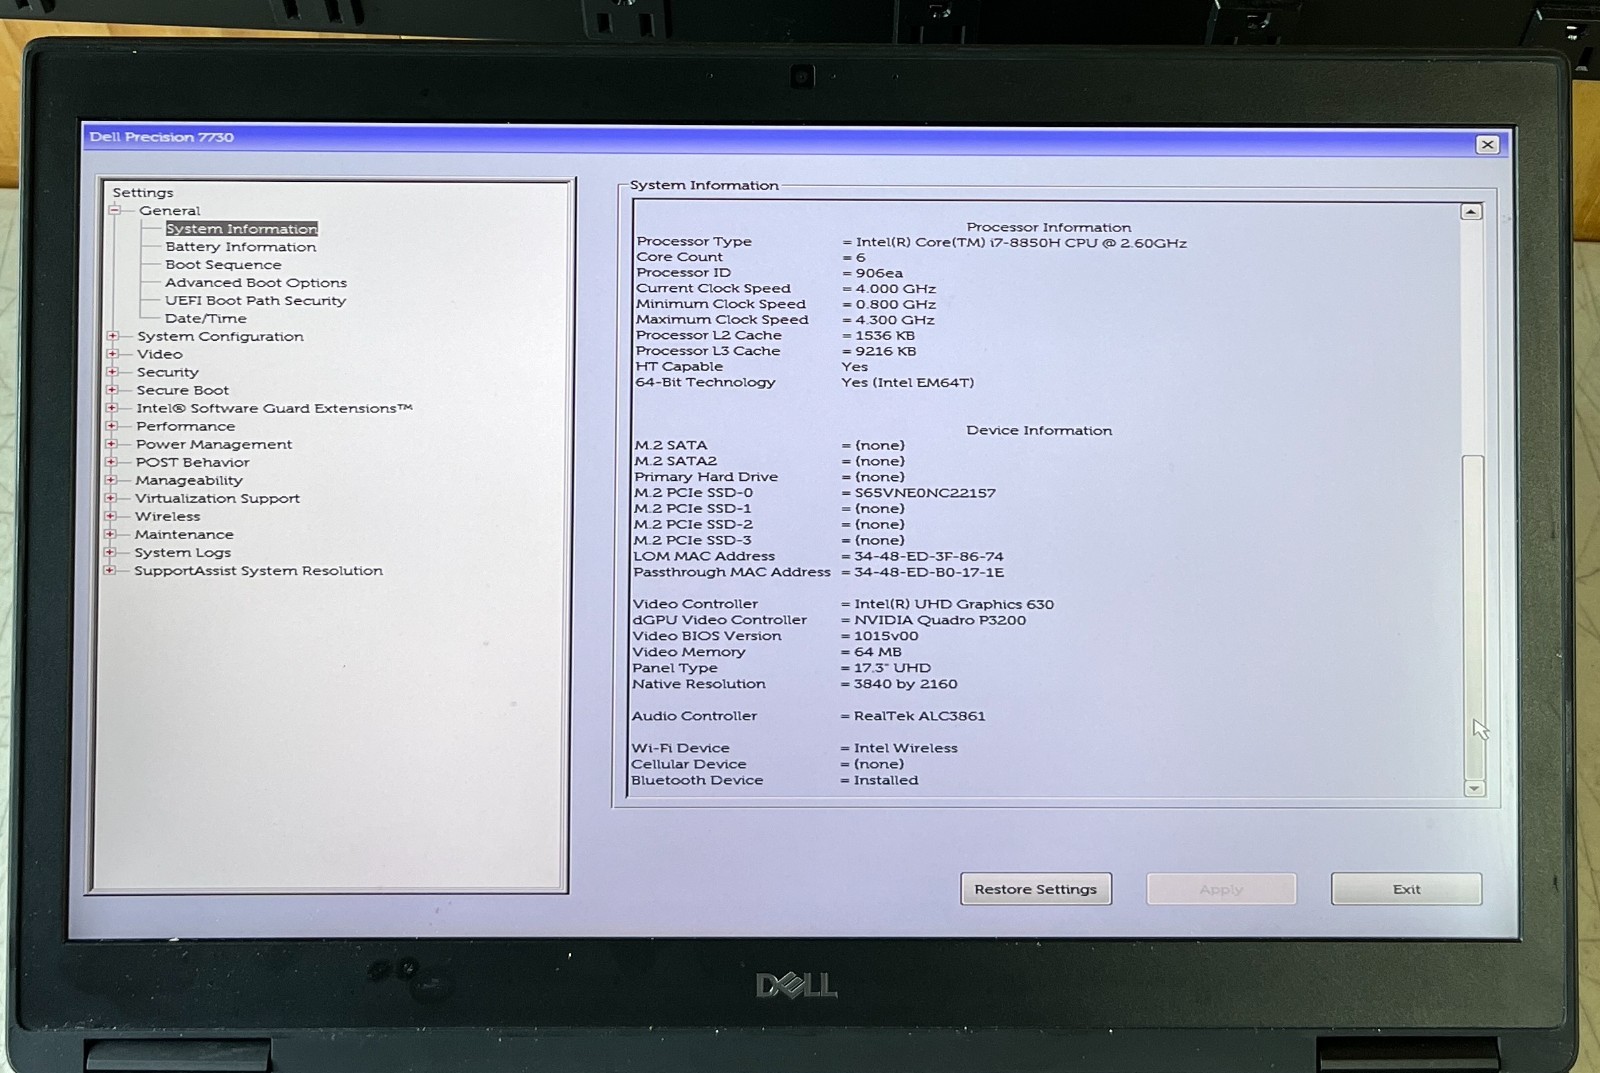Expand the Manageability node
This screenshot has width=1600, height=1073.
[x=111, y=480]
